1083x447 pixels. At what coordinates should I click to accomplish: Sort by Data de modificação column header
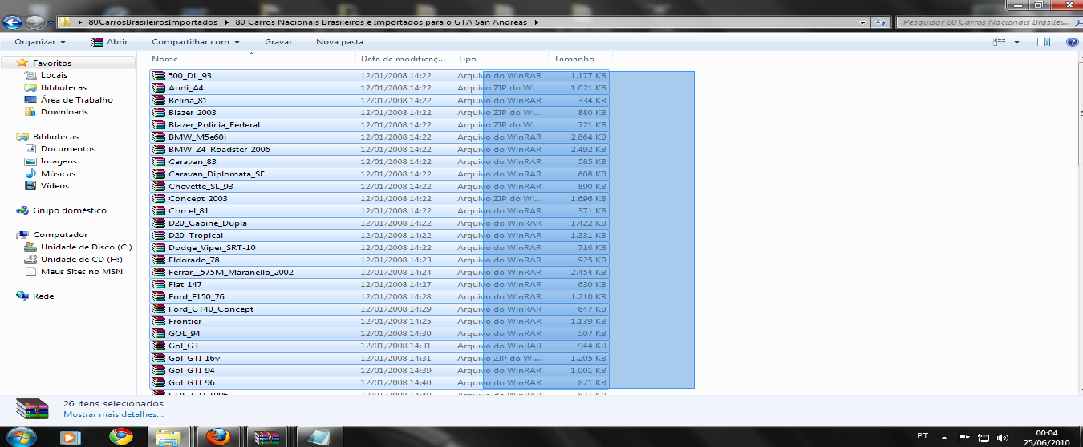point(405,59)
